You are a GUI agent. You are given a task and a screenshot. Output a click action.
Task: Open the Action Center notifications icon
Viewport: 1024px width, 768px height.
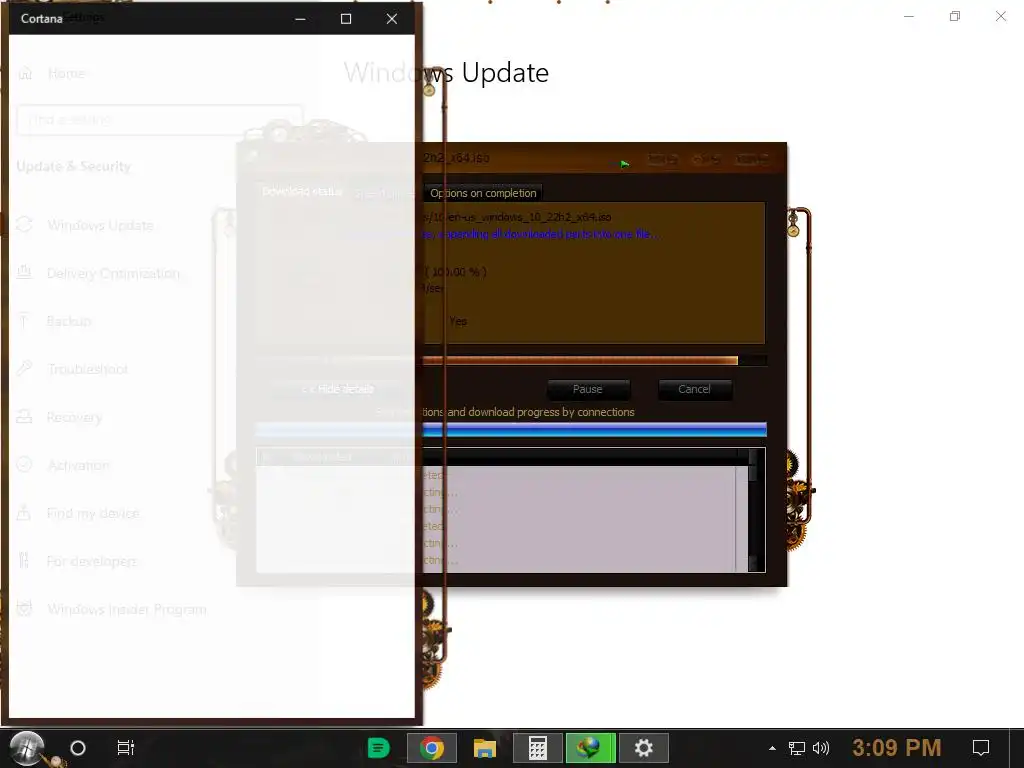pos(981,748)
